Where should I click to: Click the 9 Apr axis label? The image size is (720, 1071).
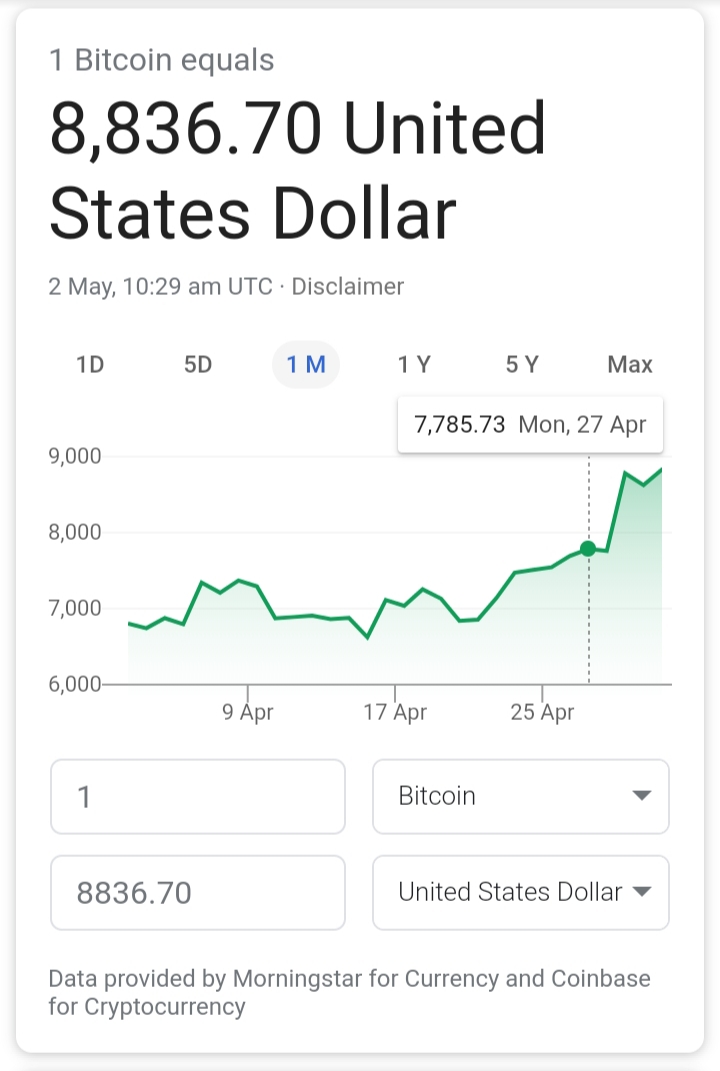click(248, 713)
